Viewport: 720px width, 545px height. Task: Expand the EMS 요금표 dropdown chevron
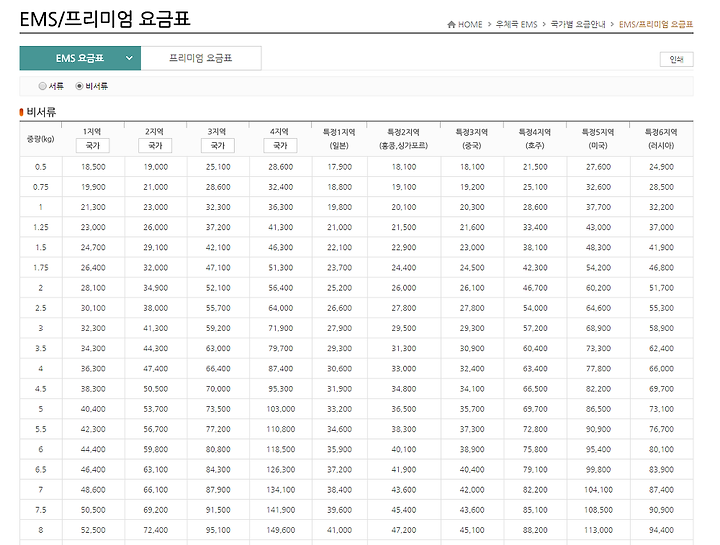point(129,58)
